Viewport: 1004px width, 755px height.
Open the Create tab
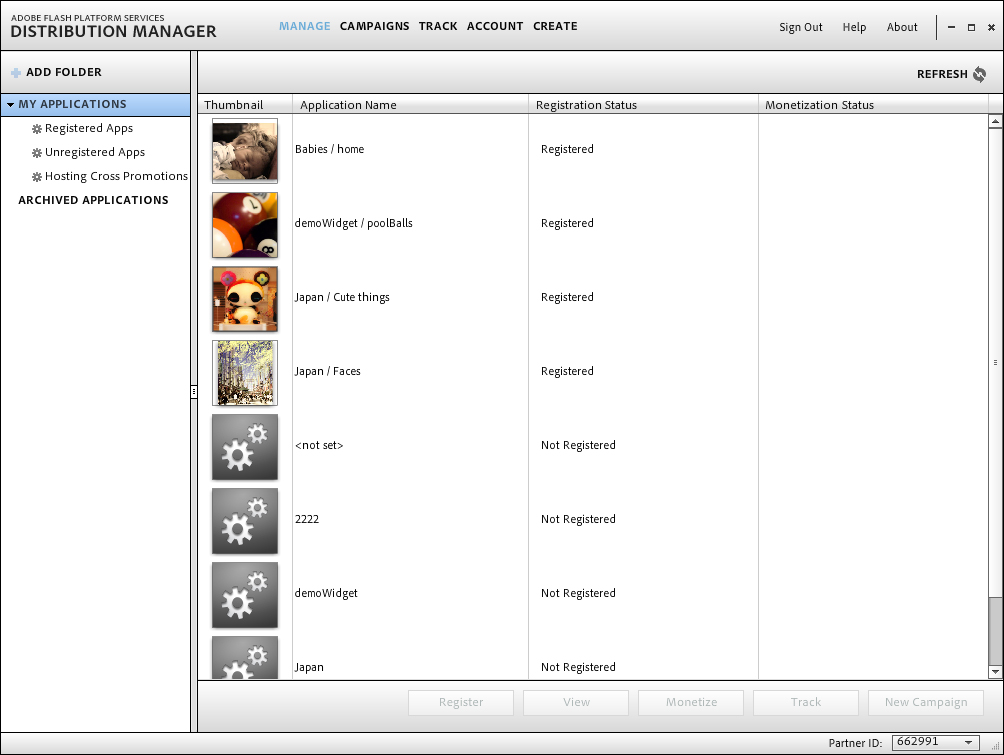555,26
